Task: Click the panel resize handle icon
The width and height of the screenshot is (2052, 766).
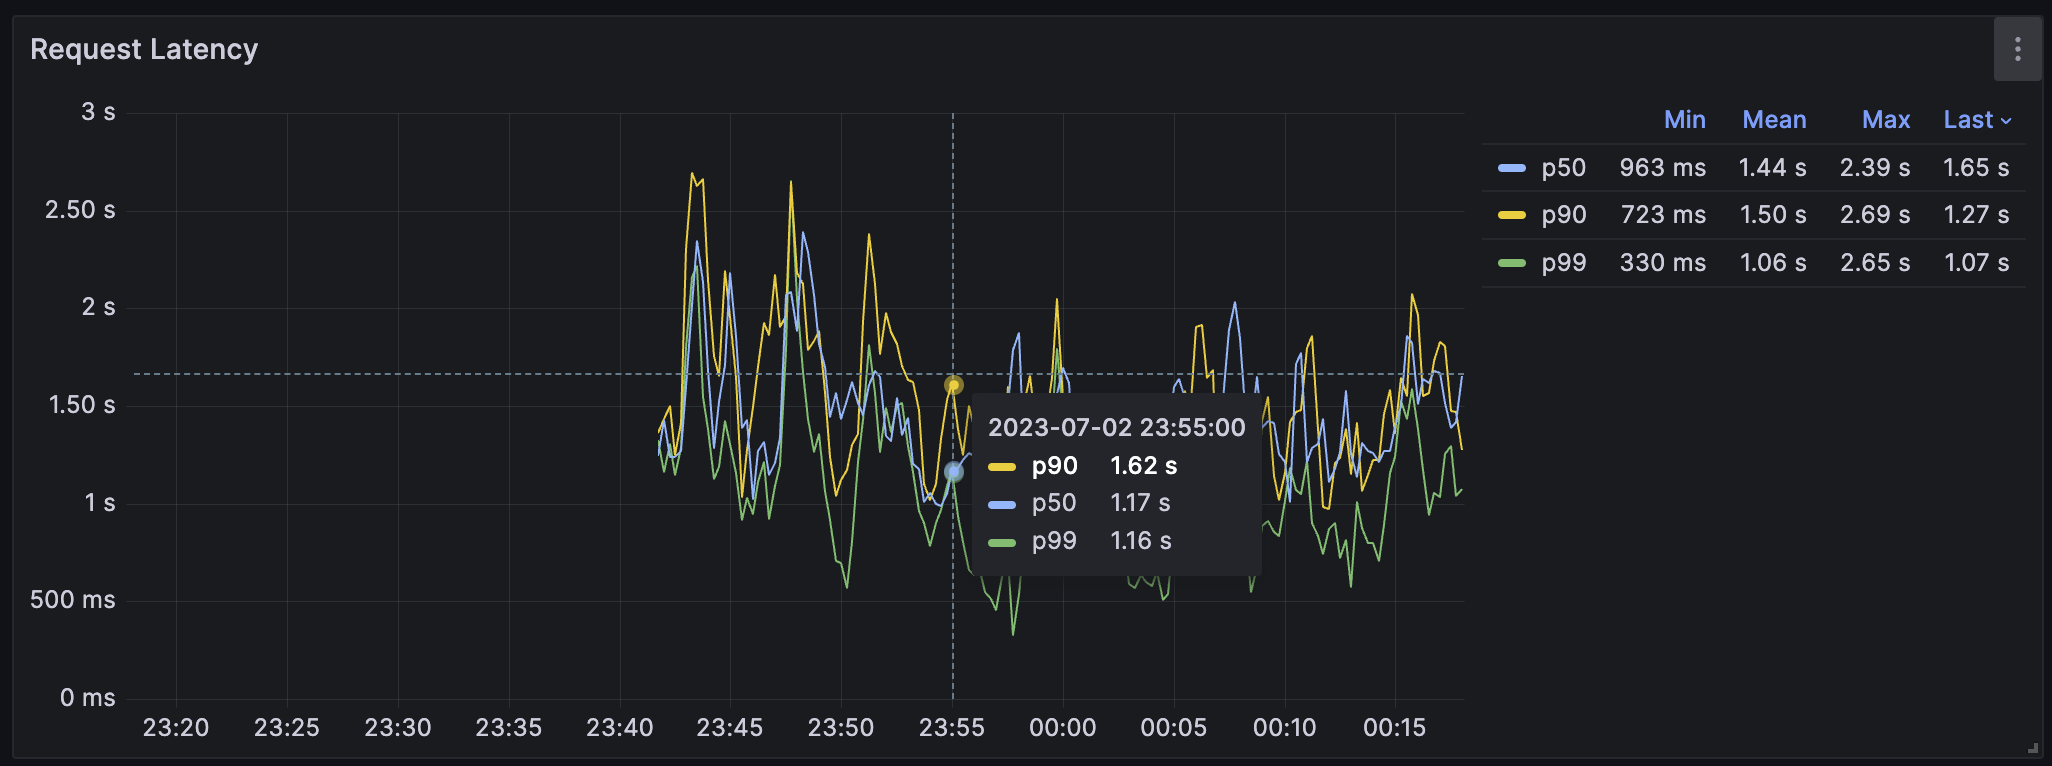Action: coord(2032,748)
